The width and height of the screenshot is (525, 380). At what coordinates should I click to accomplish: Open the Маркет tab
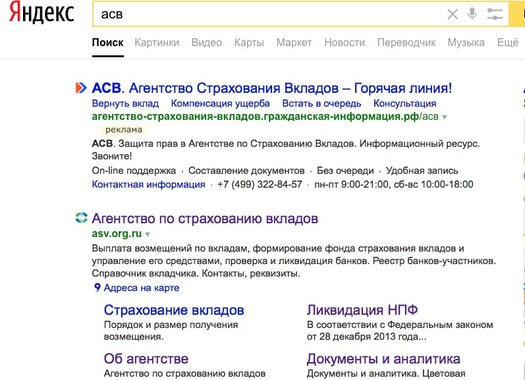coord(294,43)
